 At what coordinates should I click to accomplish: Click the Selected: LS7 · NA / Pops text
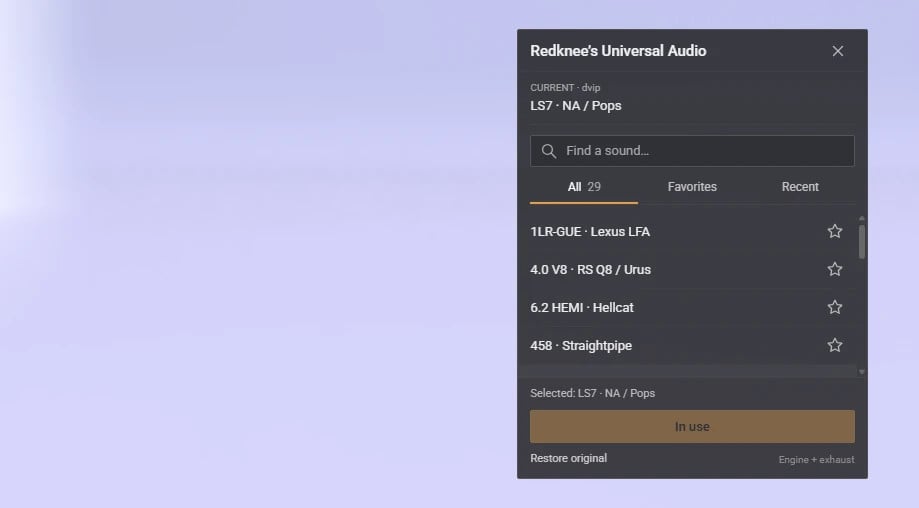[593, 393]
